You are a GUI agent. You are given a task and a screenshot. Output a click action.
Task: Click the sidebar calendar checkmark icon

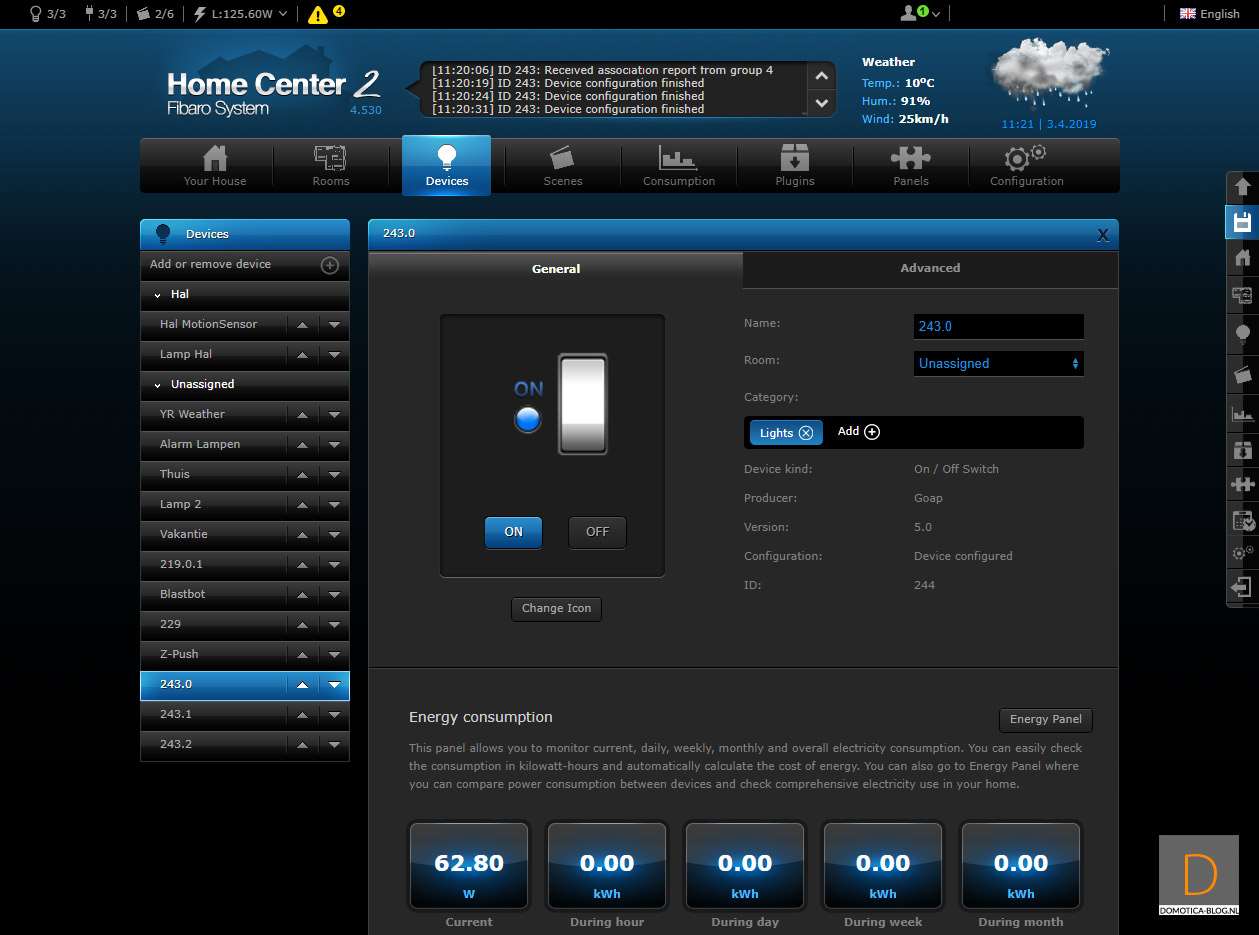point(1242,520)
